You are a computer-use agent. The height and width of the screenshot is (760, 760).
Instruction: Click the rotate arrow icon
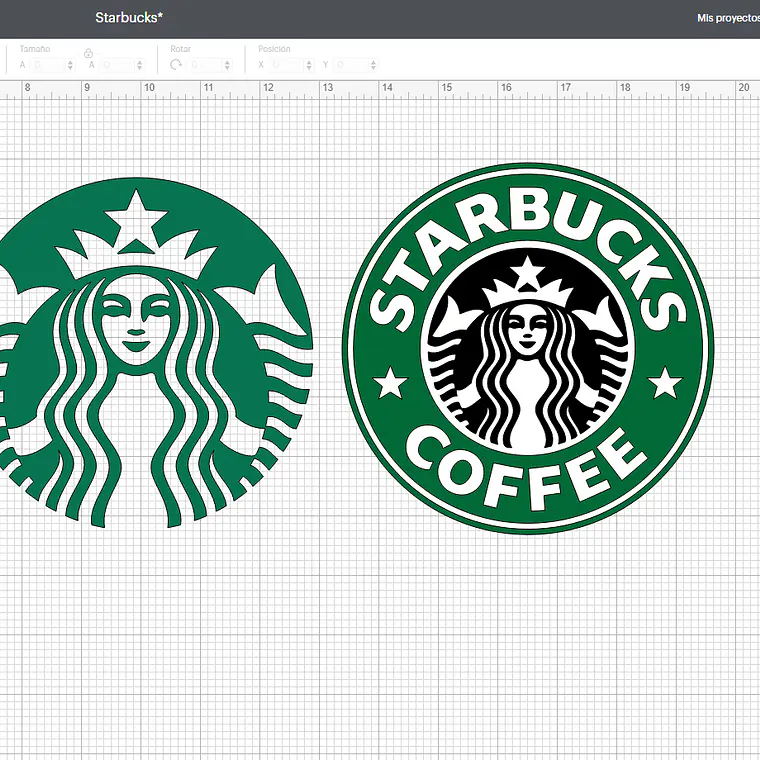pyautogui.click(x=176, y=65)
